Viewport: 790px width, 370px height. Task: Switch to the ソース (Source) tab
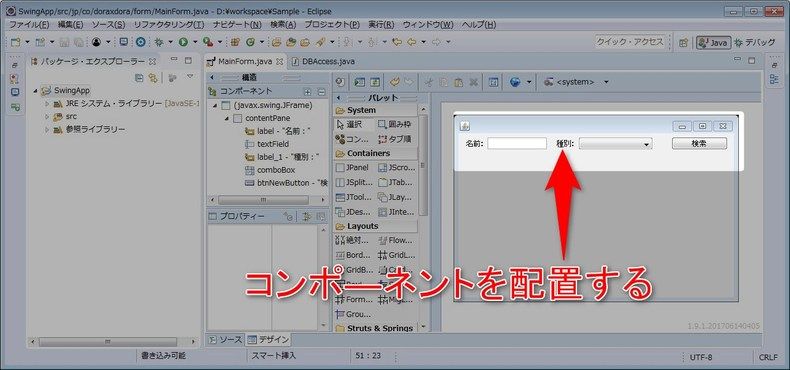point(226,339)
